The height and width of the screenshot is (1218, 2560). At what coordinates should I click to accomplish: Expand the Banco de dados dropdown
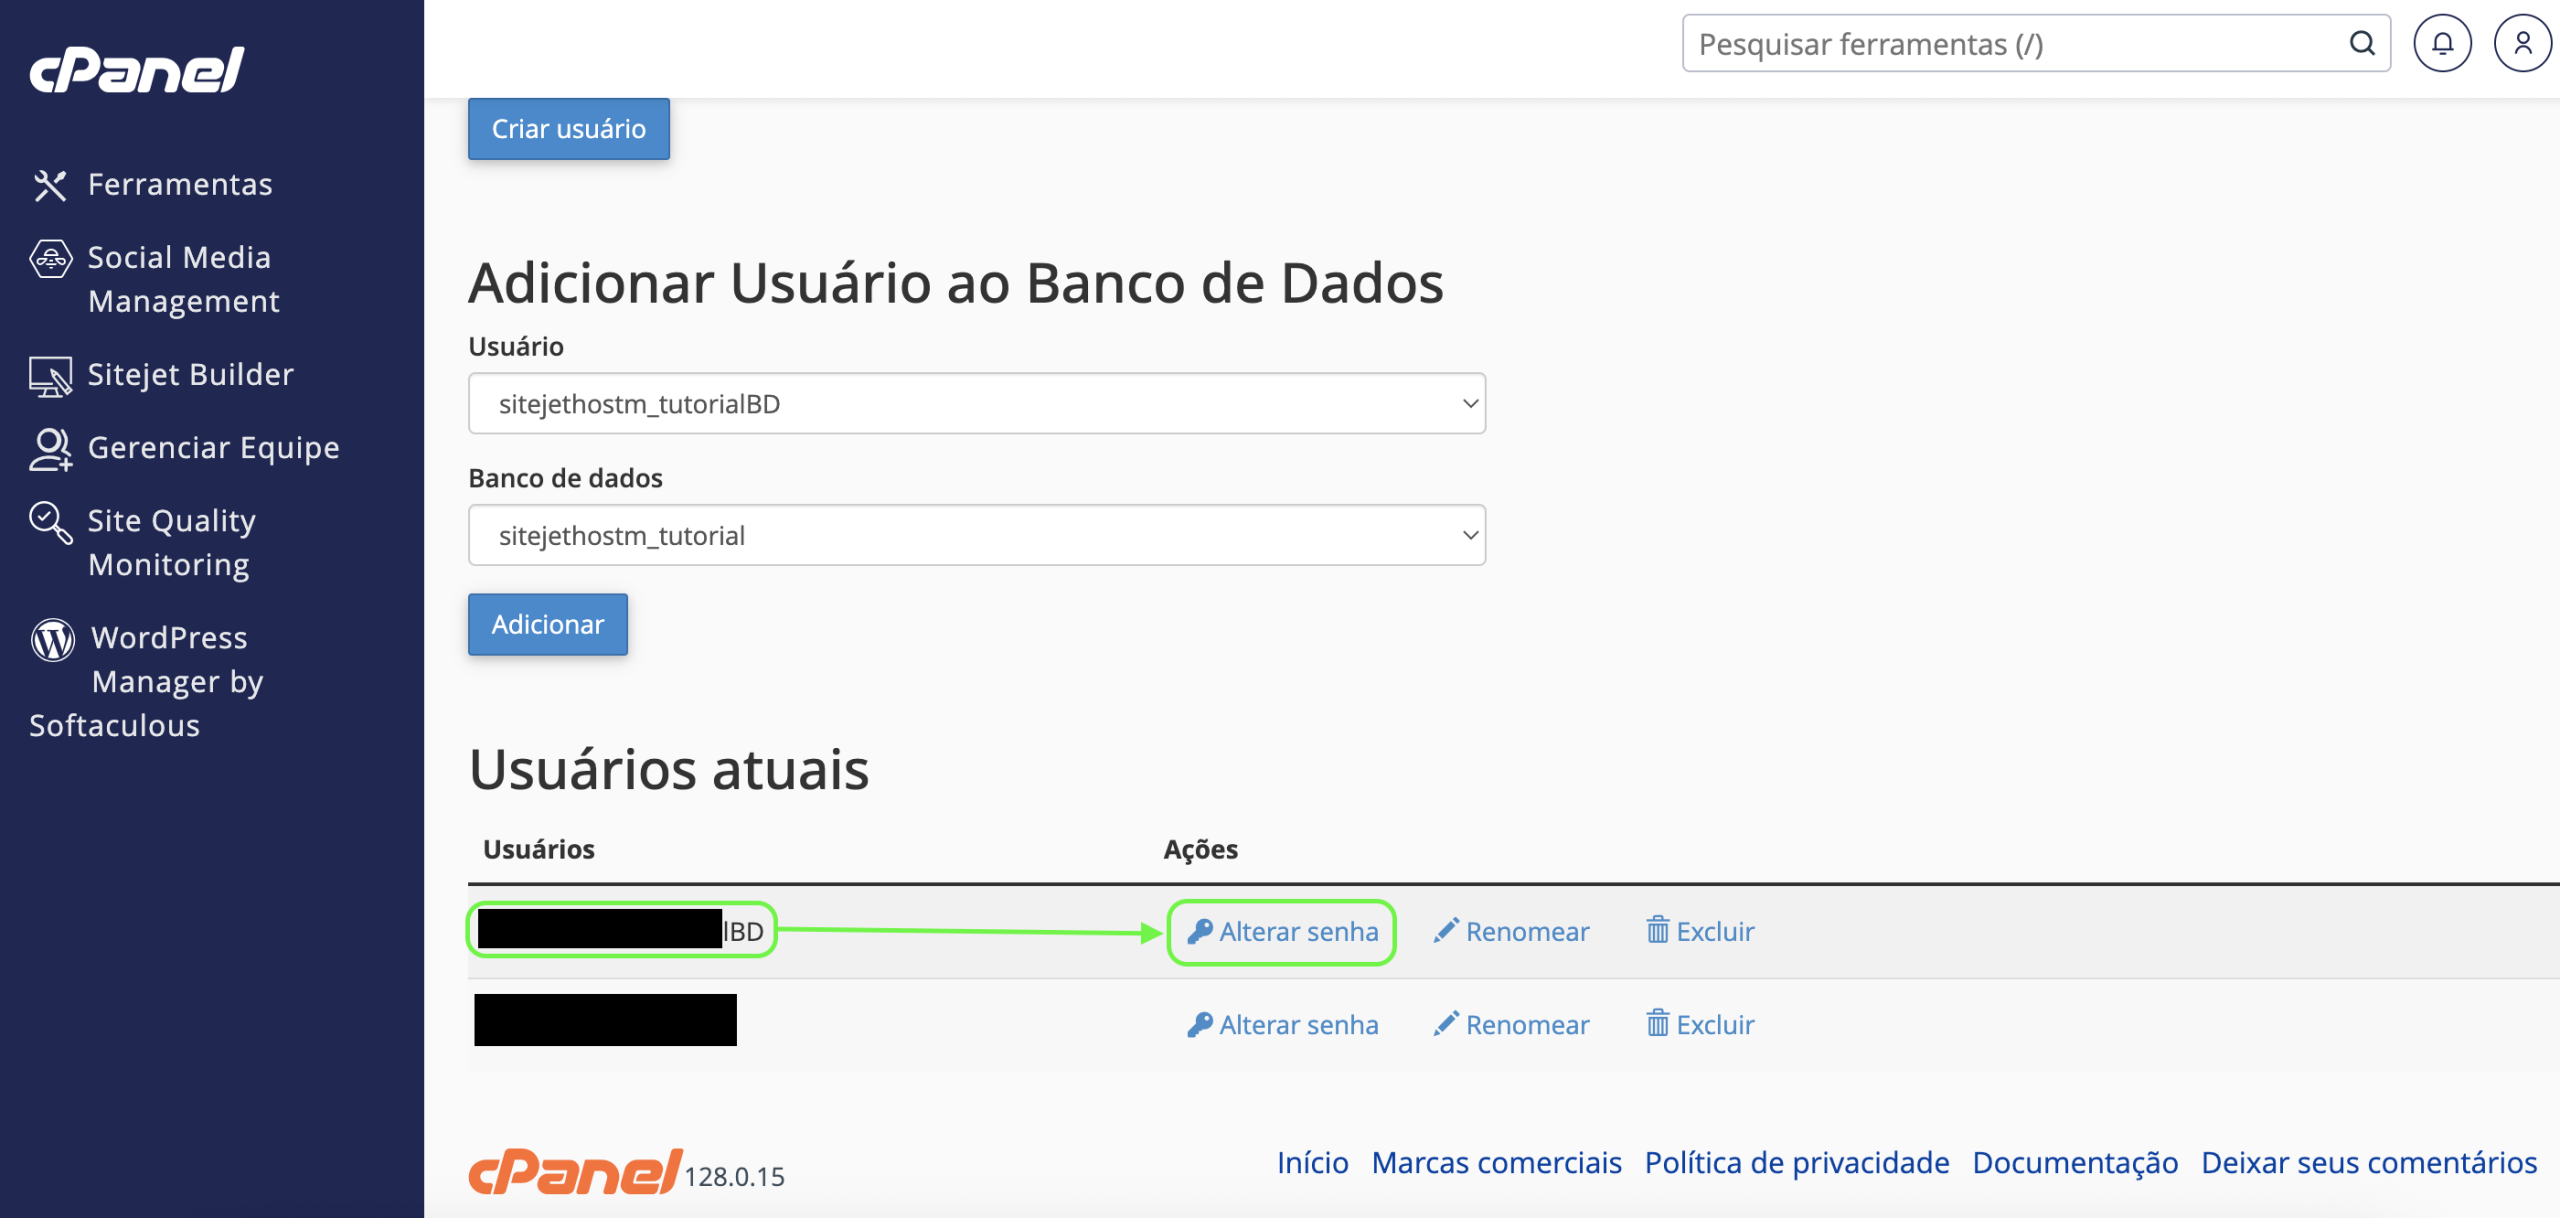pyautogui.click(x=977, y=536)
